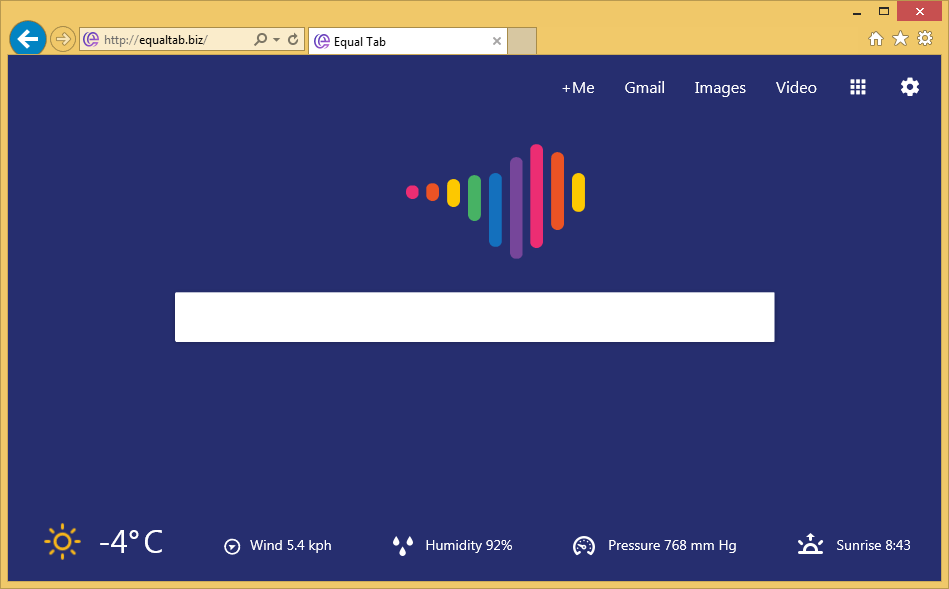
Task: Open the Video search link
Action: coord(796,88)
